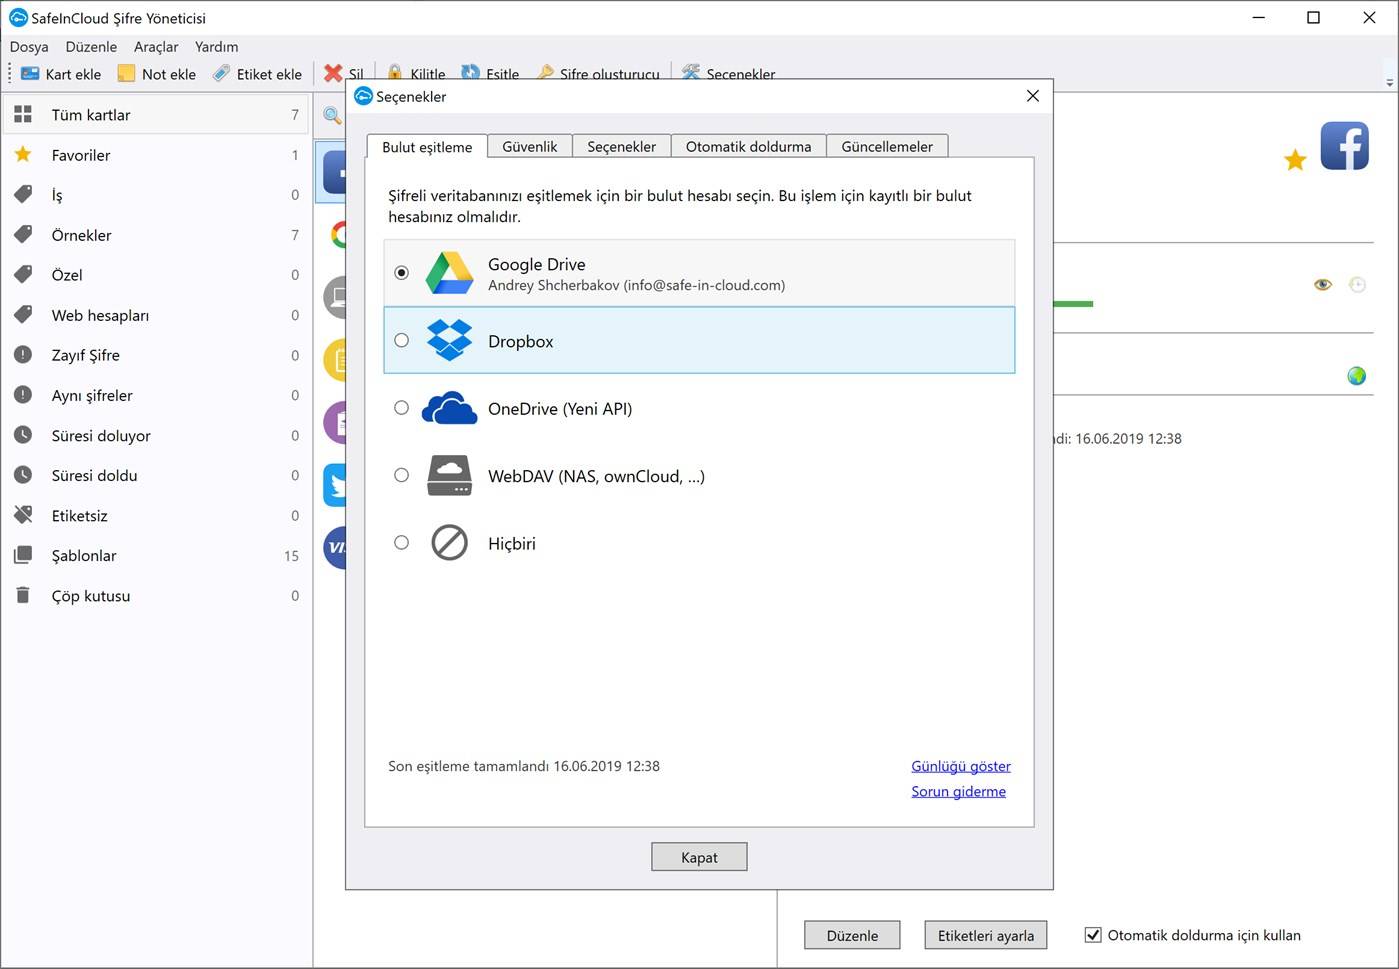
Task: Click the green password strength bar
Action: [1073, 304]
